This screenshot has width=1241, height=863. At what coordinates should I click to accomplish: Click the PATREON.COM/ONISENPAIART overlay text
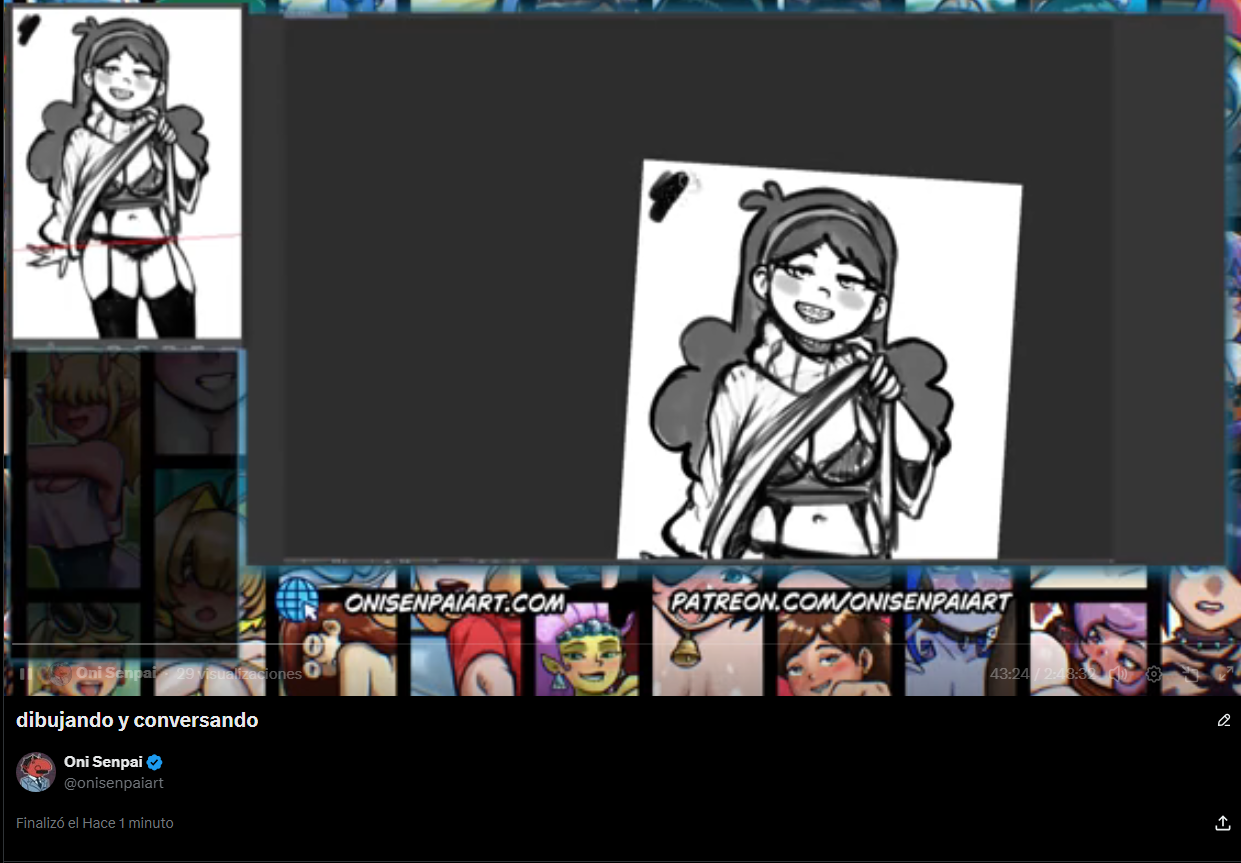pos(841,602)
